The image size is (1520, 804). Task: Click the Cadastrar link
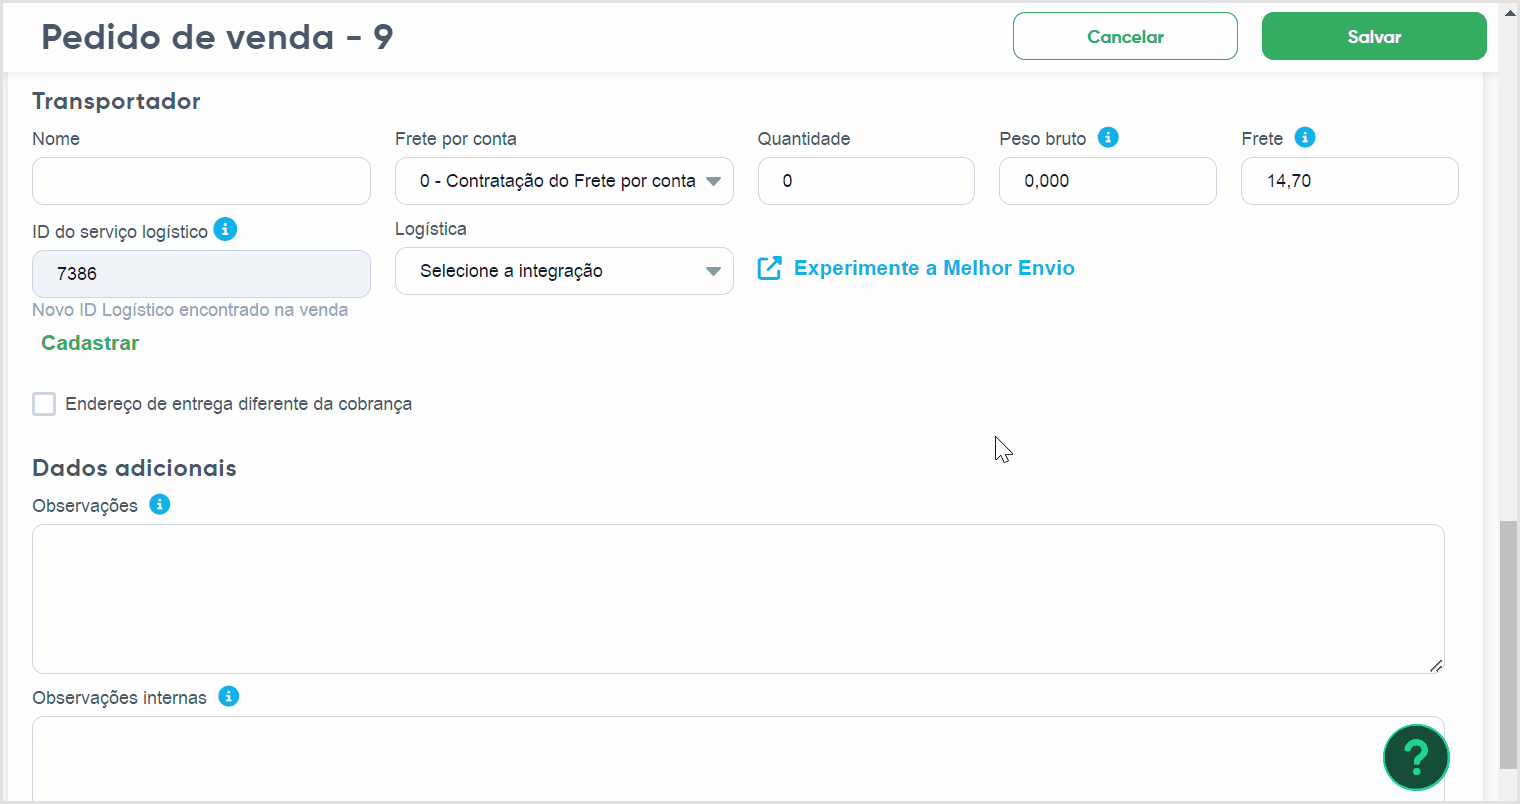(90, 343)
